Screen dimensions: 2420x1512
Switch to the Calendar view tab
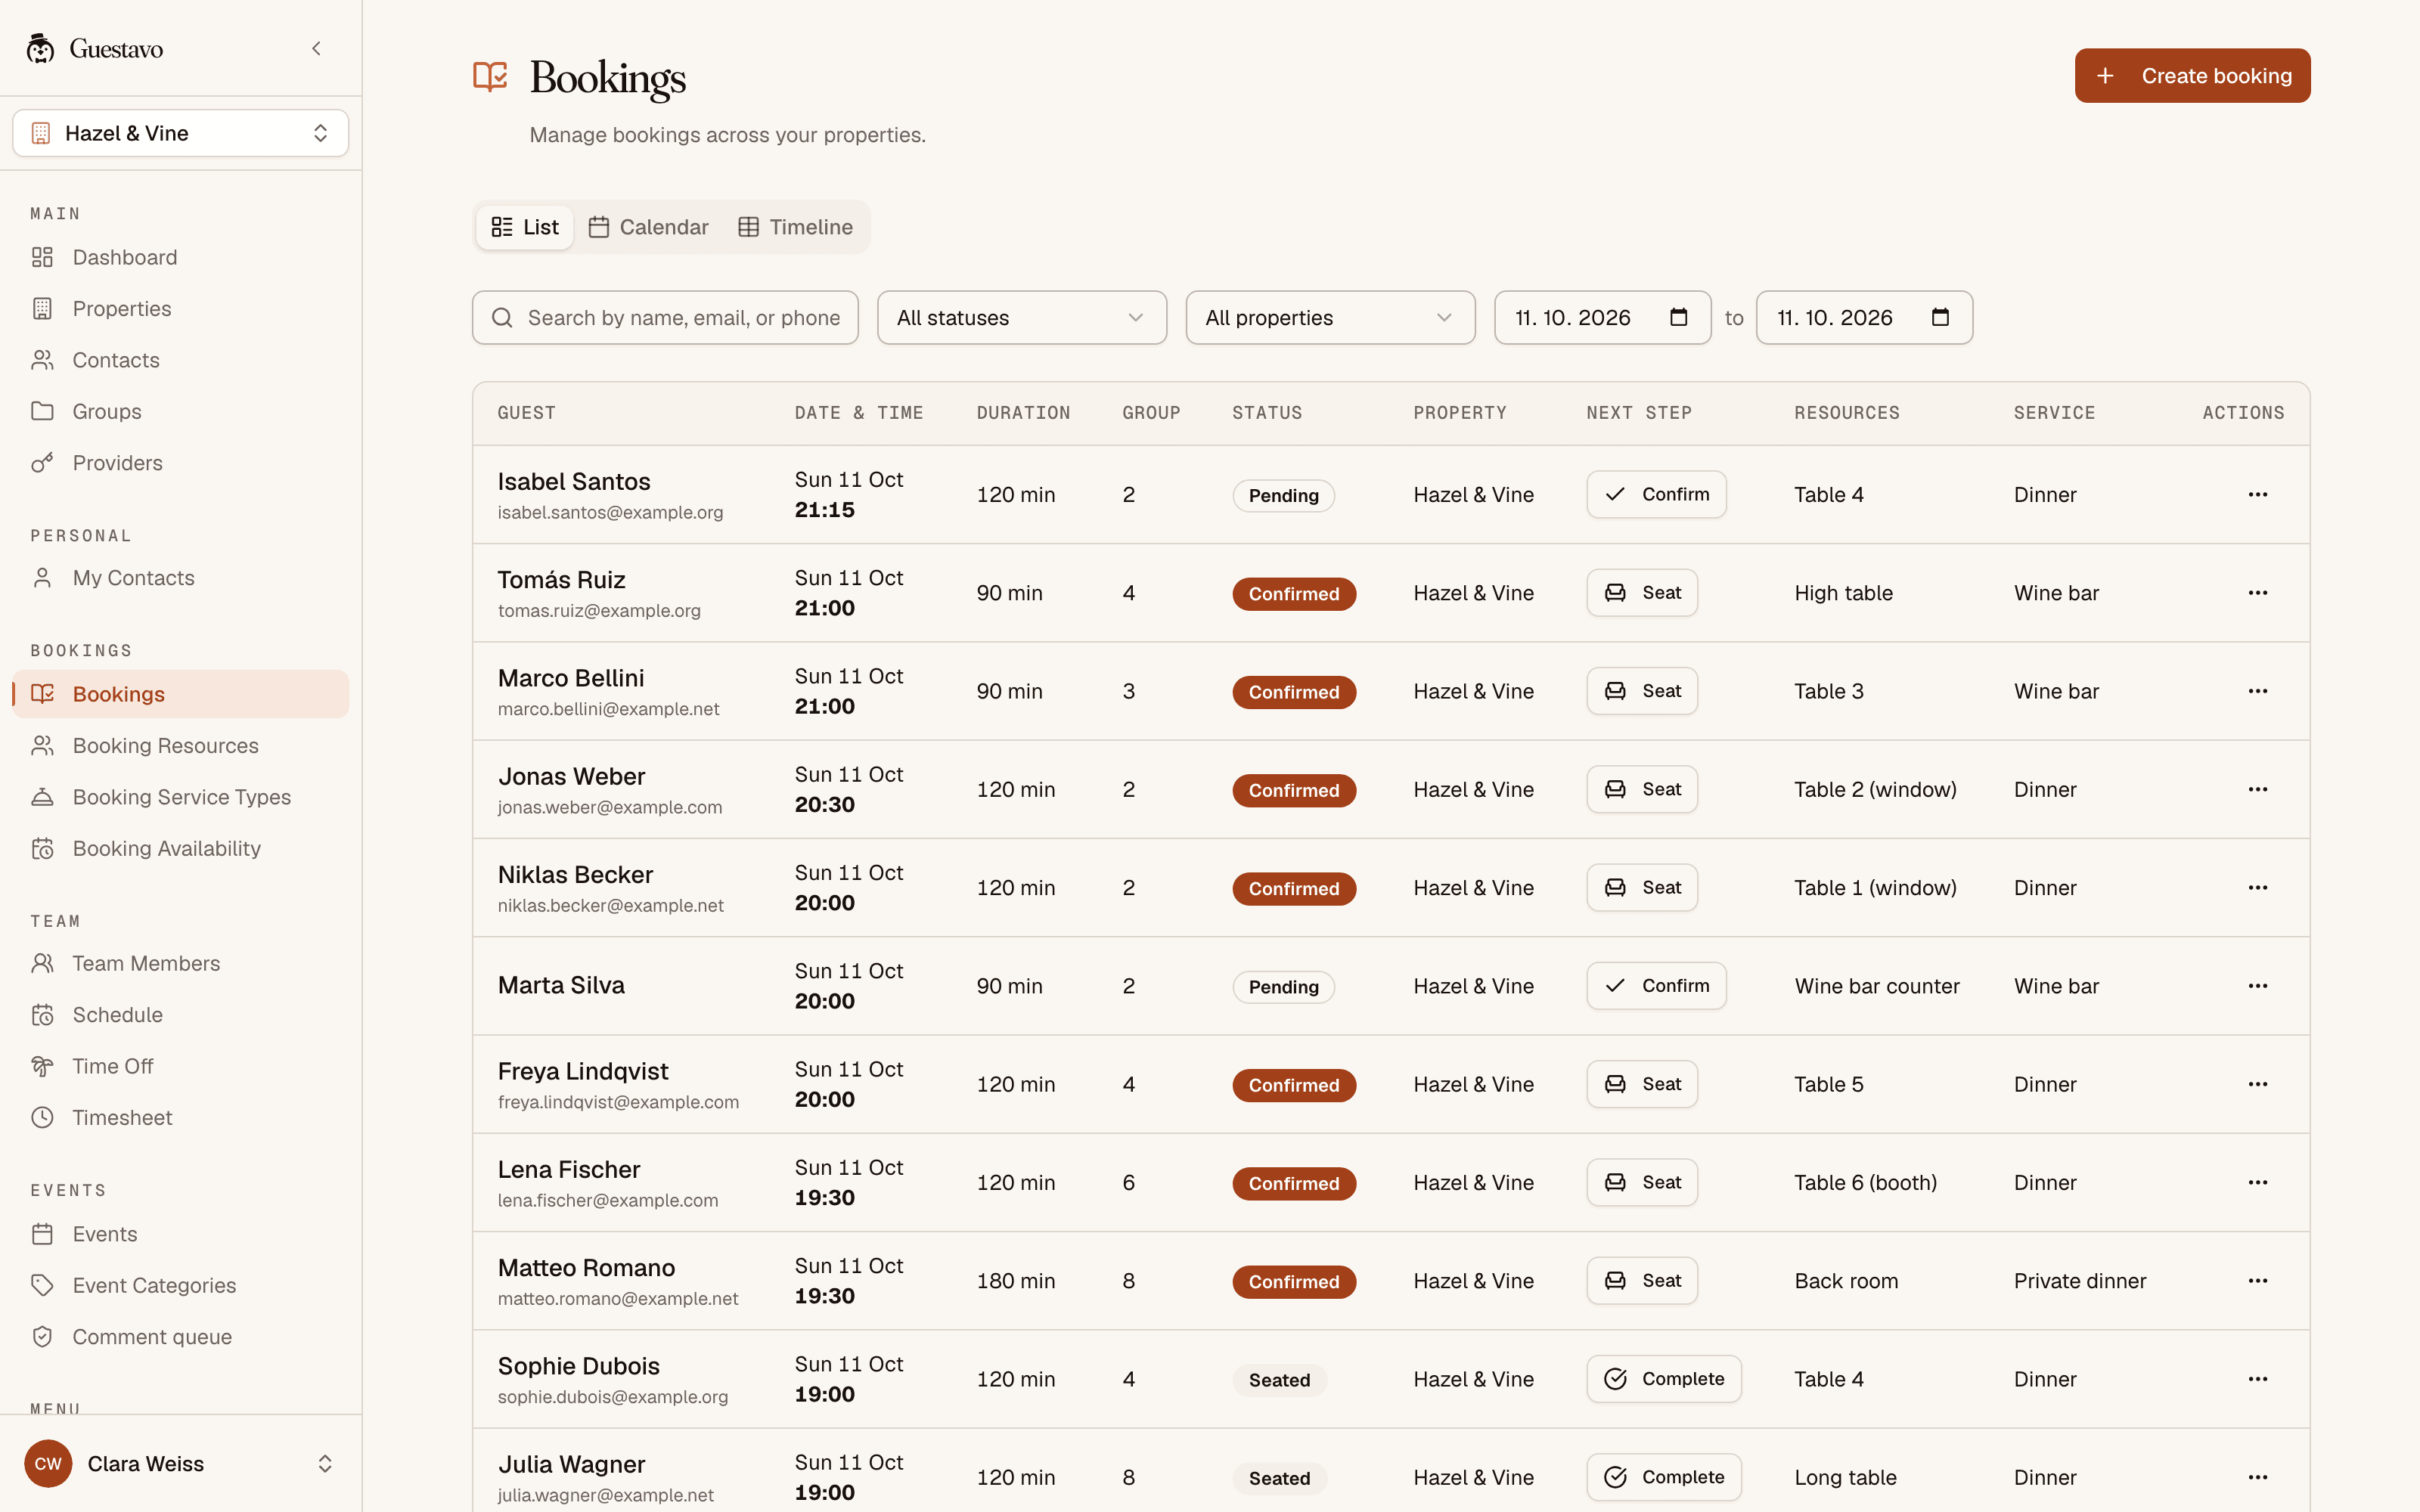tap(648, 227)
